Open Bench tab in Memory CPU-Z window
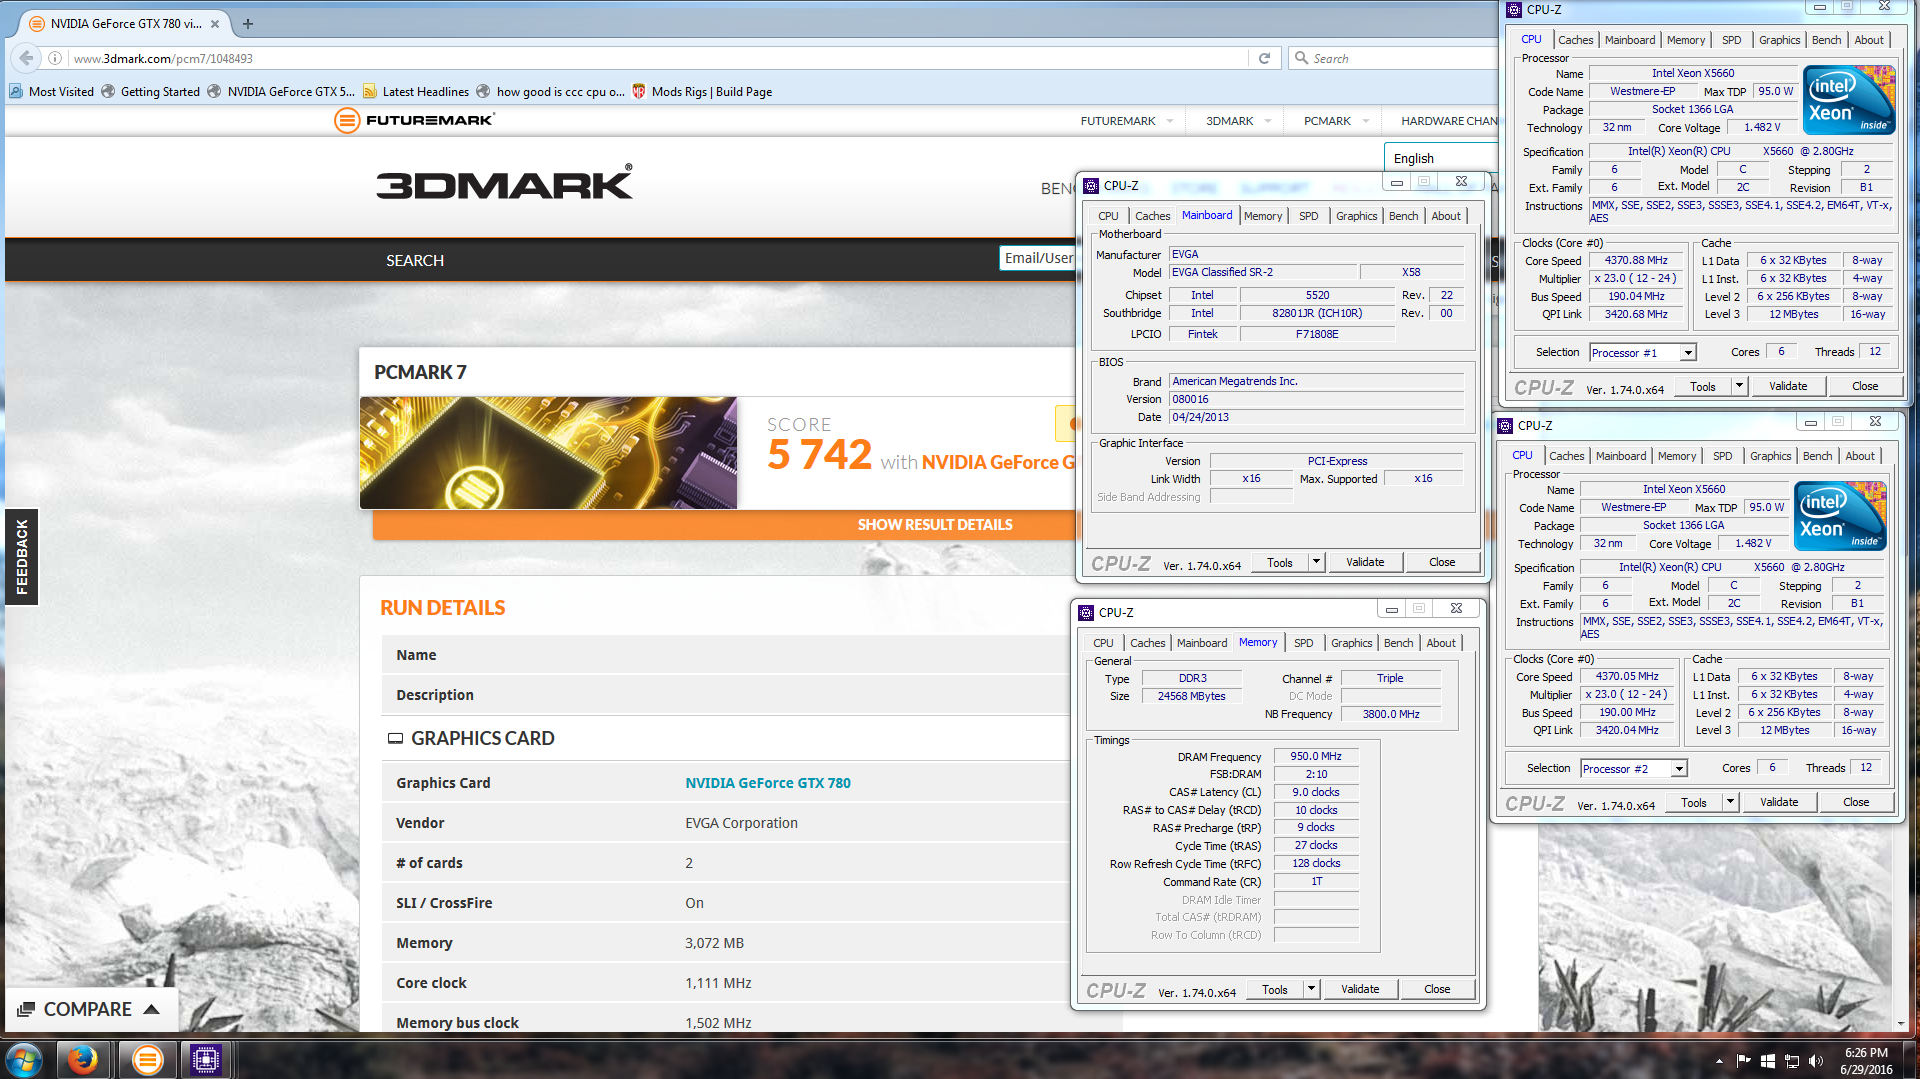This screenshot has width=1920, height=1079. tap(1398, 643)
